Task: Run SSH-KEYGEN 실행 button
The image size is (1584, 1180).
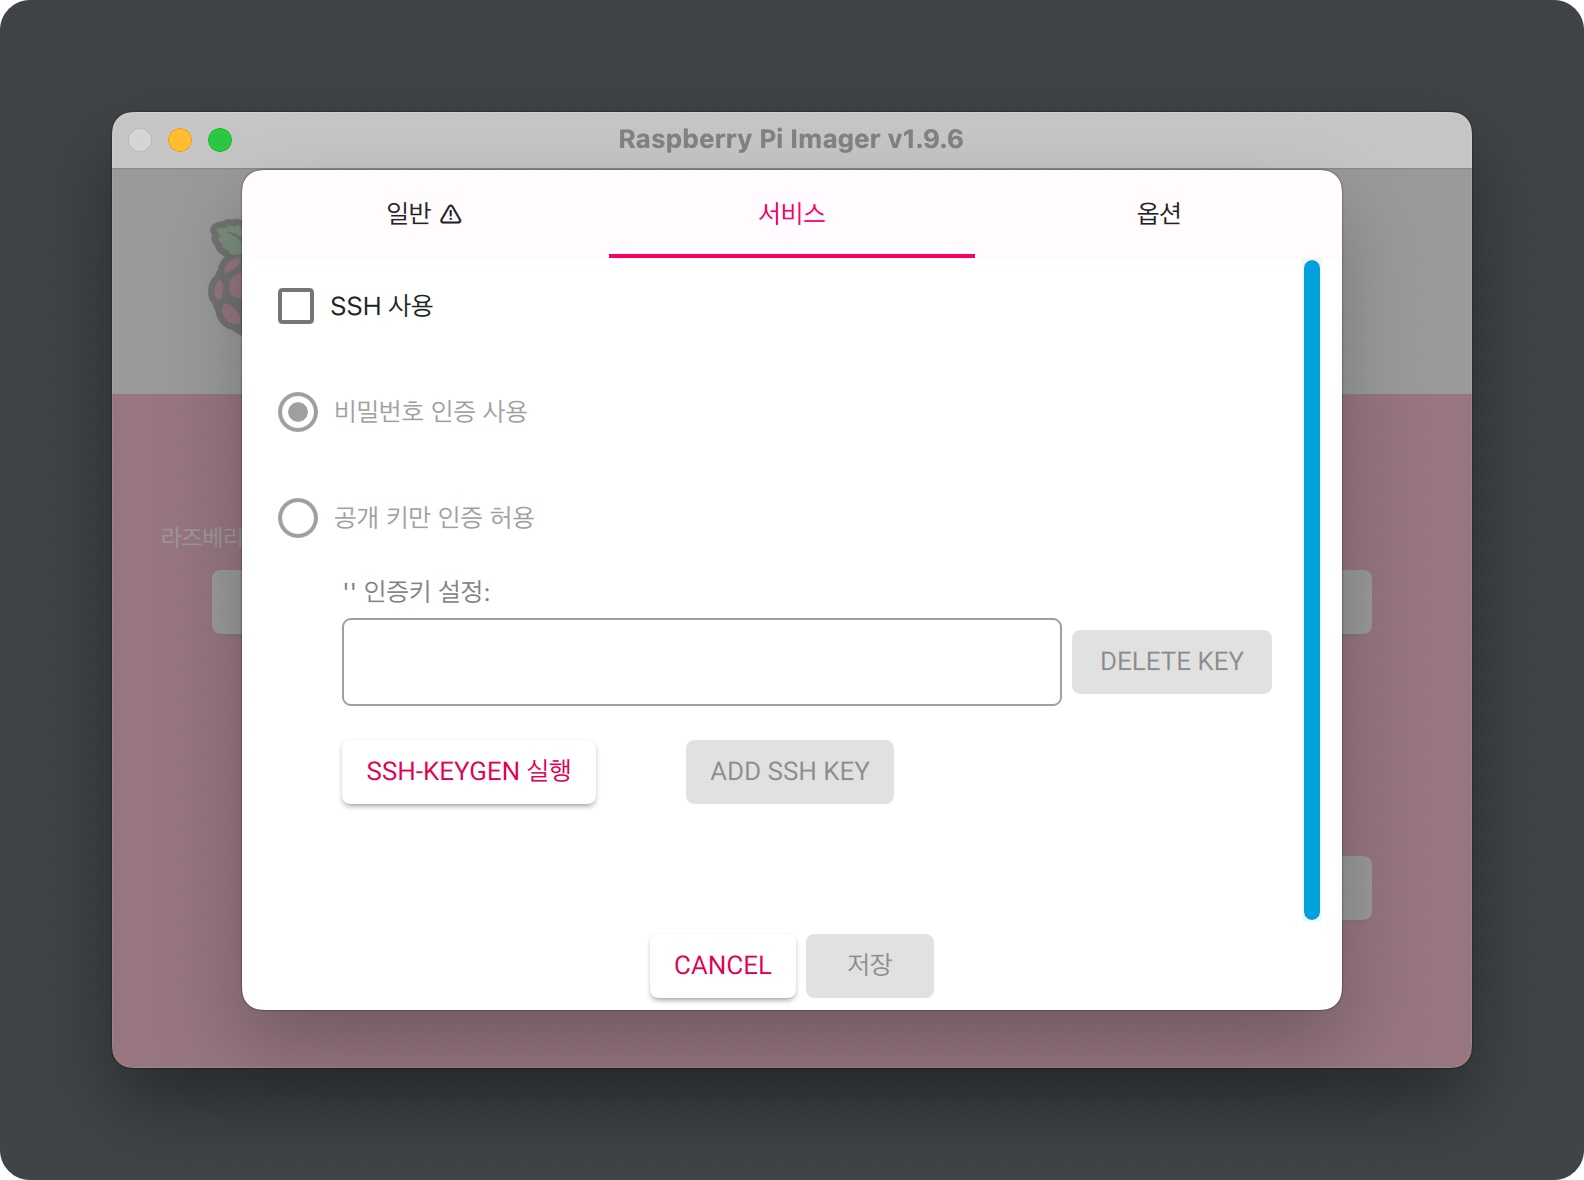Action: pyautogui.click(x=469, y=771)
